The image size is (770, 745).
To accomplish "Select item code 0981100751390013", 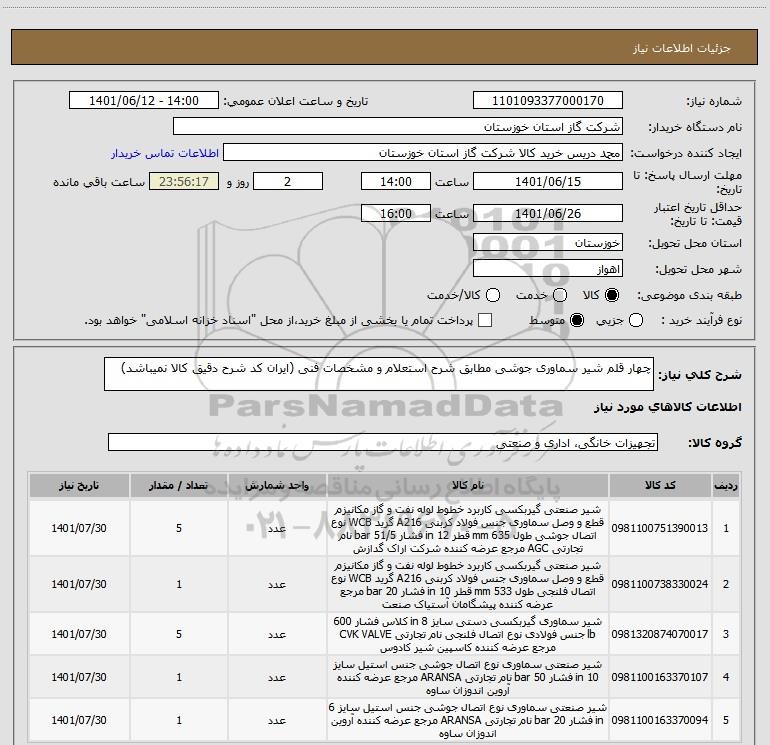I will [x=660, y=528].
